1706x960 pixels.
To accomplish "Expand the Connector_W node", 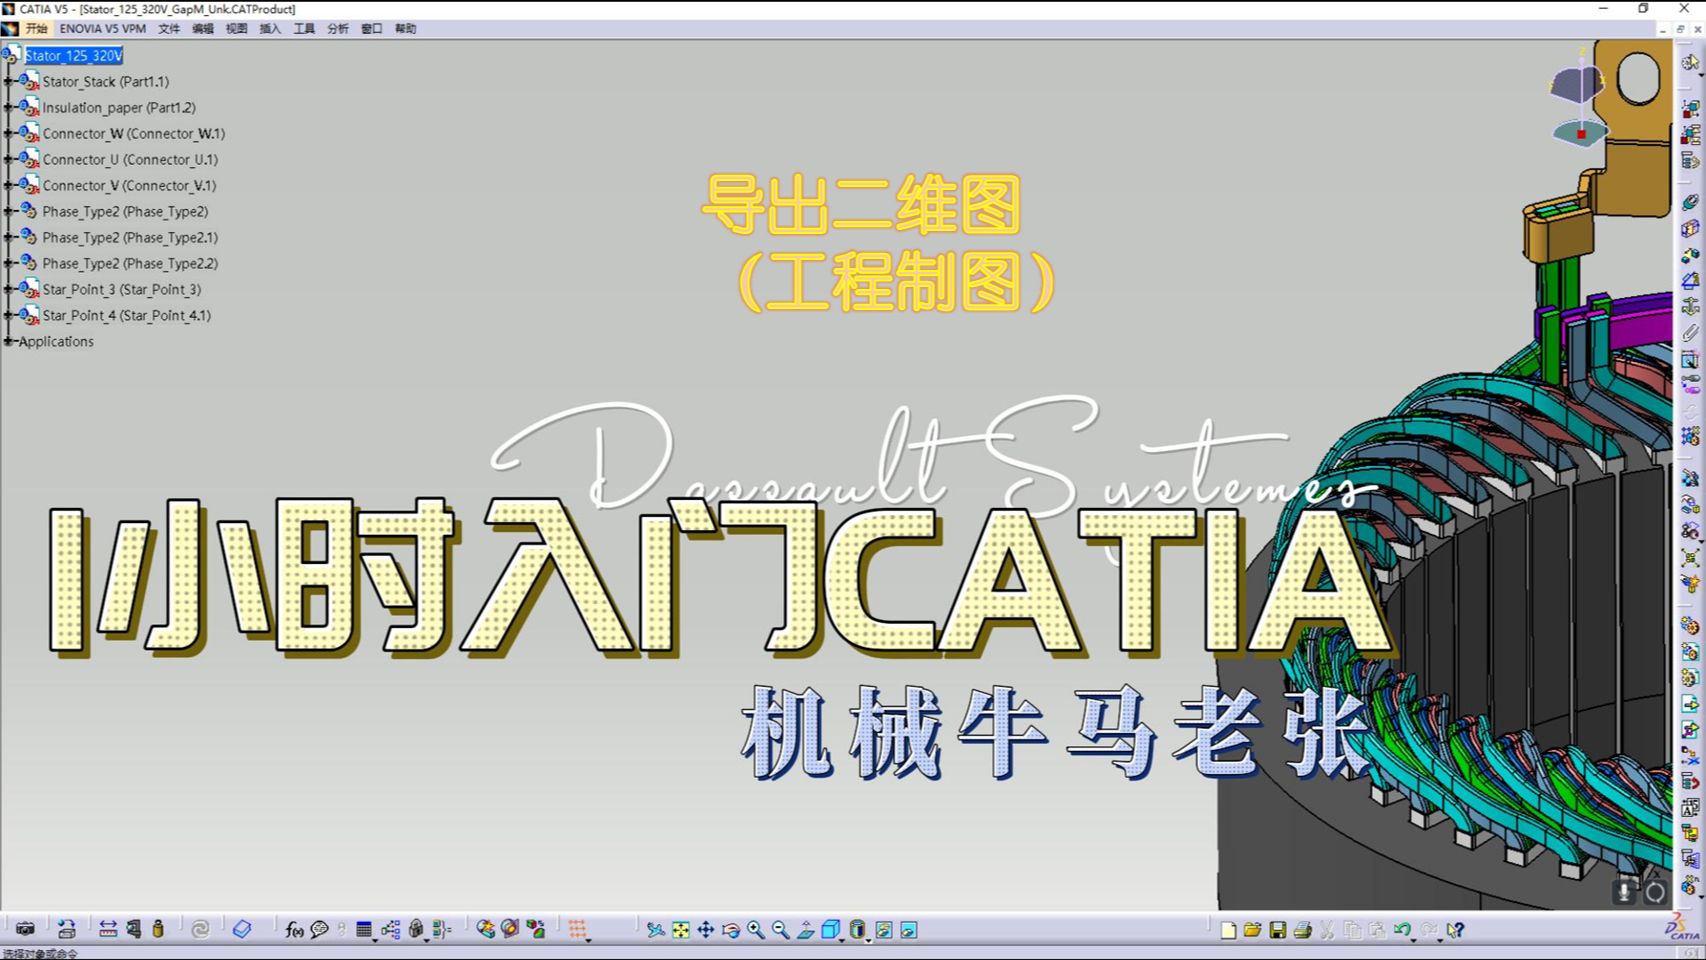I will (8, 133).
